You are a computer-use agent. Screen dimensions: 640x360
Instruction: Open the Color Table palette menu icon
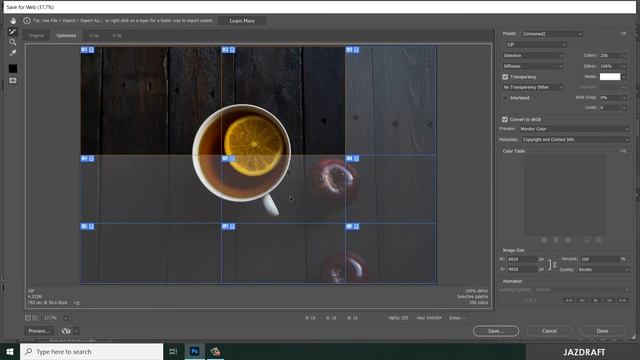(x=623, y=151)
